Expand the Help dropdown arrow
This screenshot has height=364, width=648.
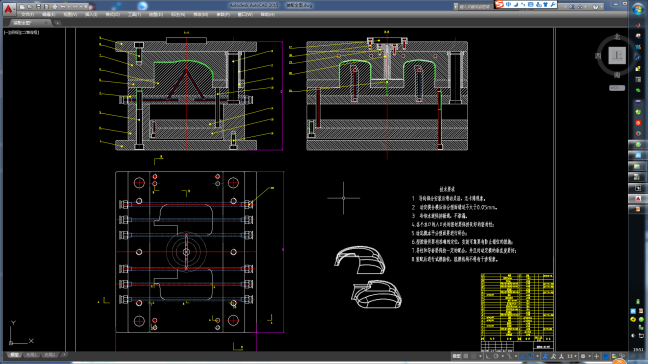(601, 7)
